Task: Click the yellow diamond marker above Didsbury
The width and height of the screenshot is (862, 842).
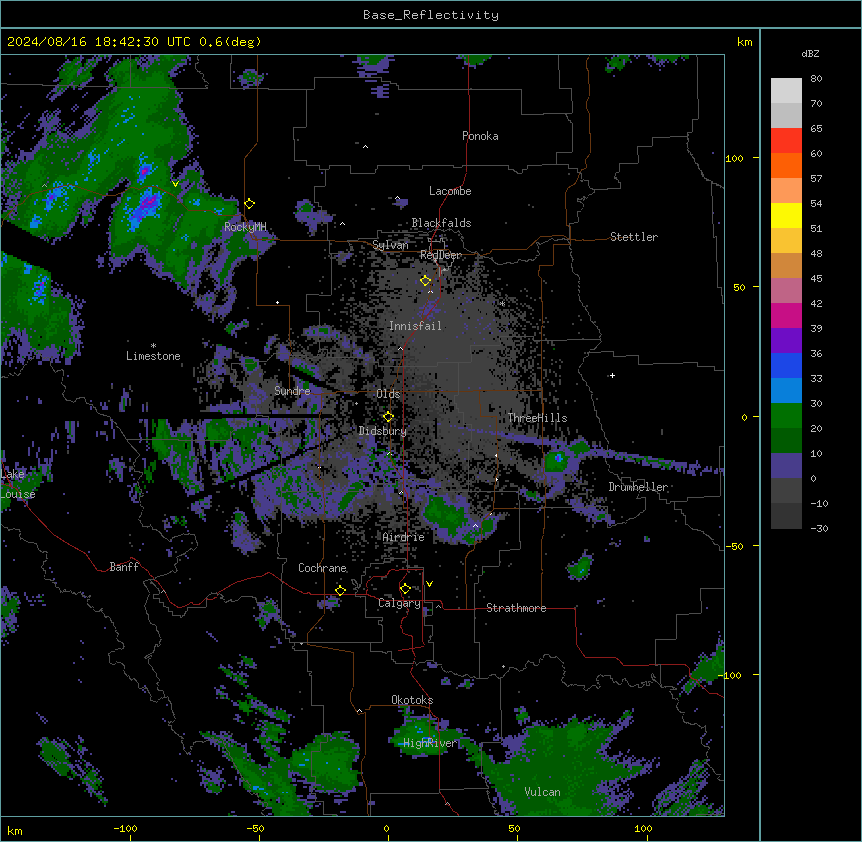Action: pos(388,417)
